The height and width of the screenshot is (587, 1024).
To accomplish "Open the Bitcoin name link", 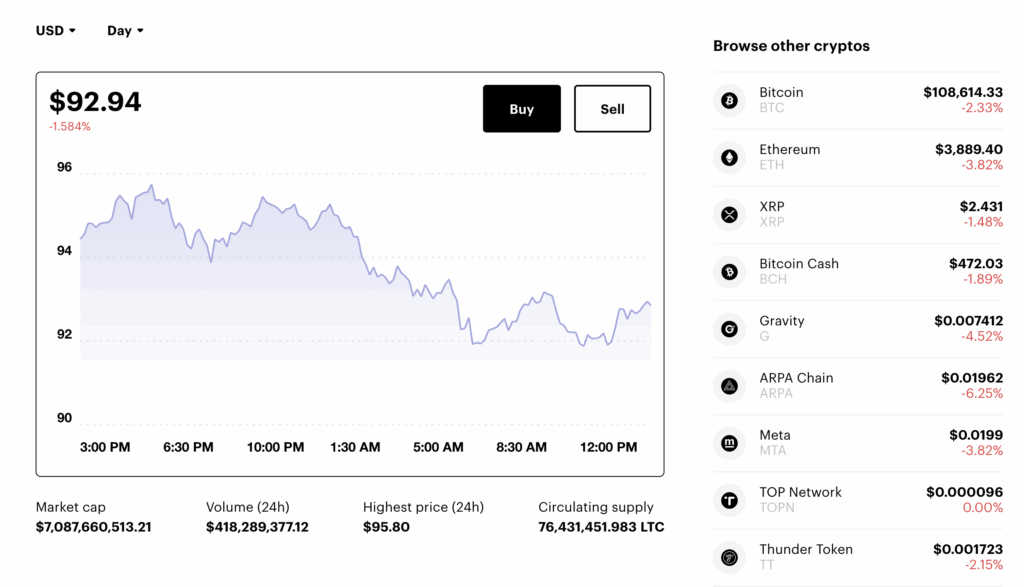I will click(781, 92).
